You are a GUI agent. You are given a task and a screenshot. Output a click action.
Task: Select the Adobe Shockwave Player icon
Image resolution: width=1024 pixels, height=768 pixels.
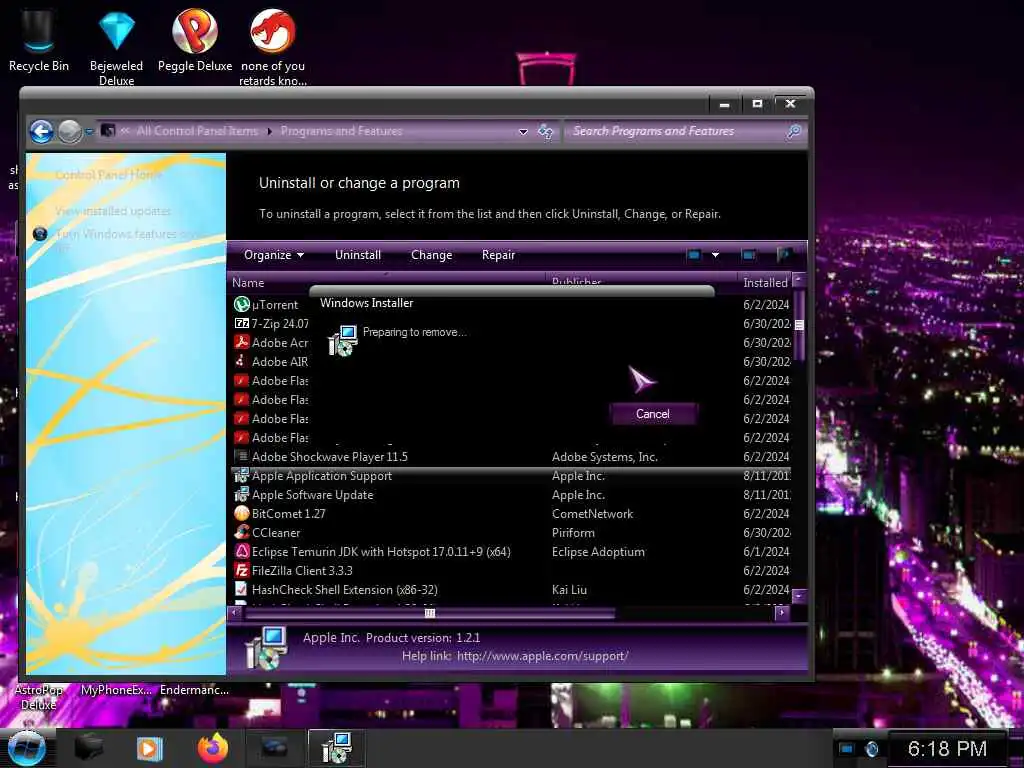242,456
